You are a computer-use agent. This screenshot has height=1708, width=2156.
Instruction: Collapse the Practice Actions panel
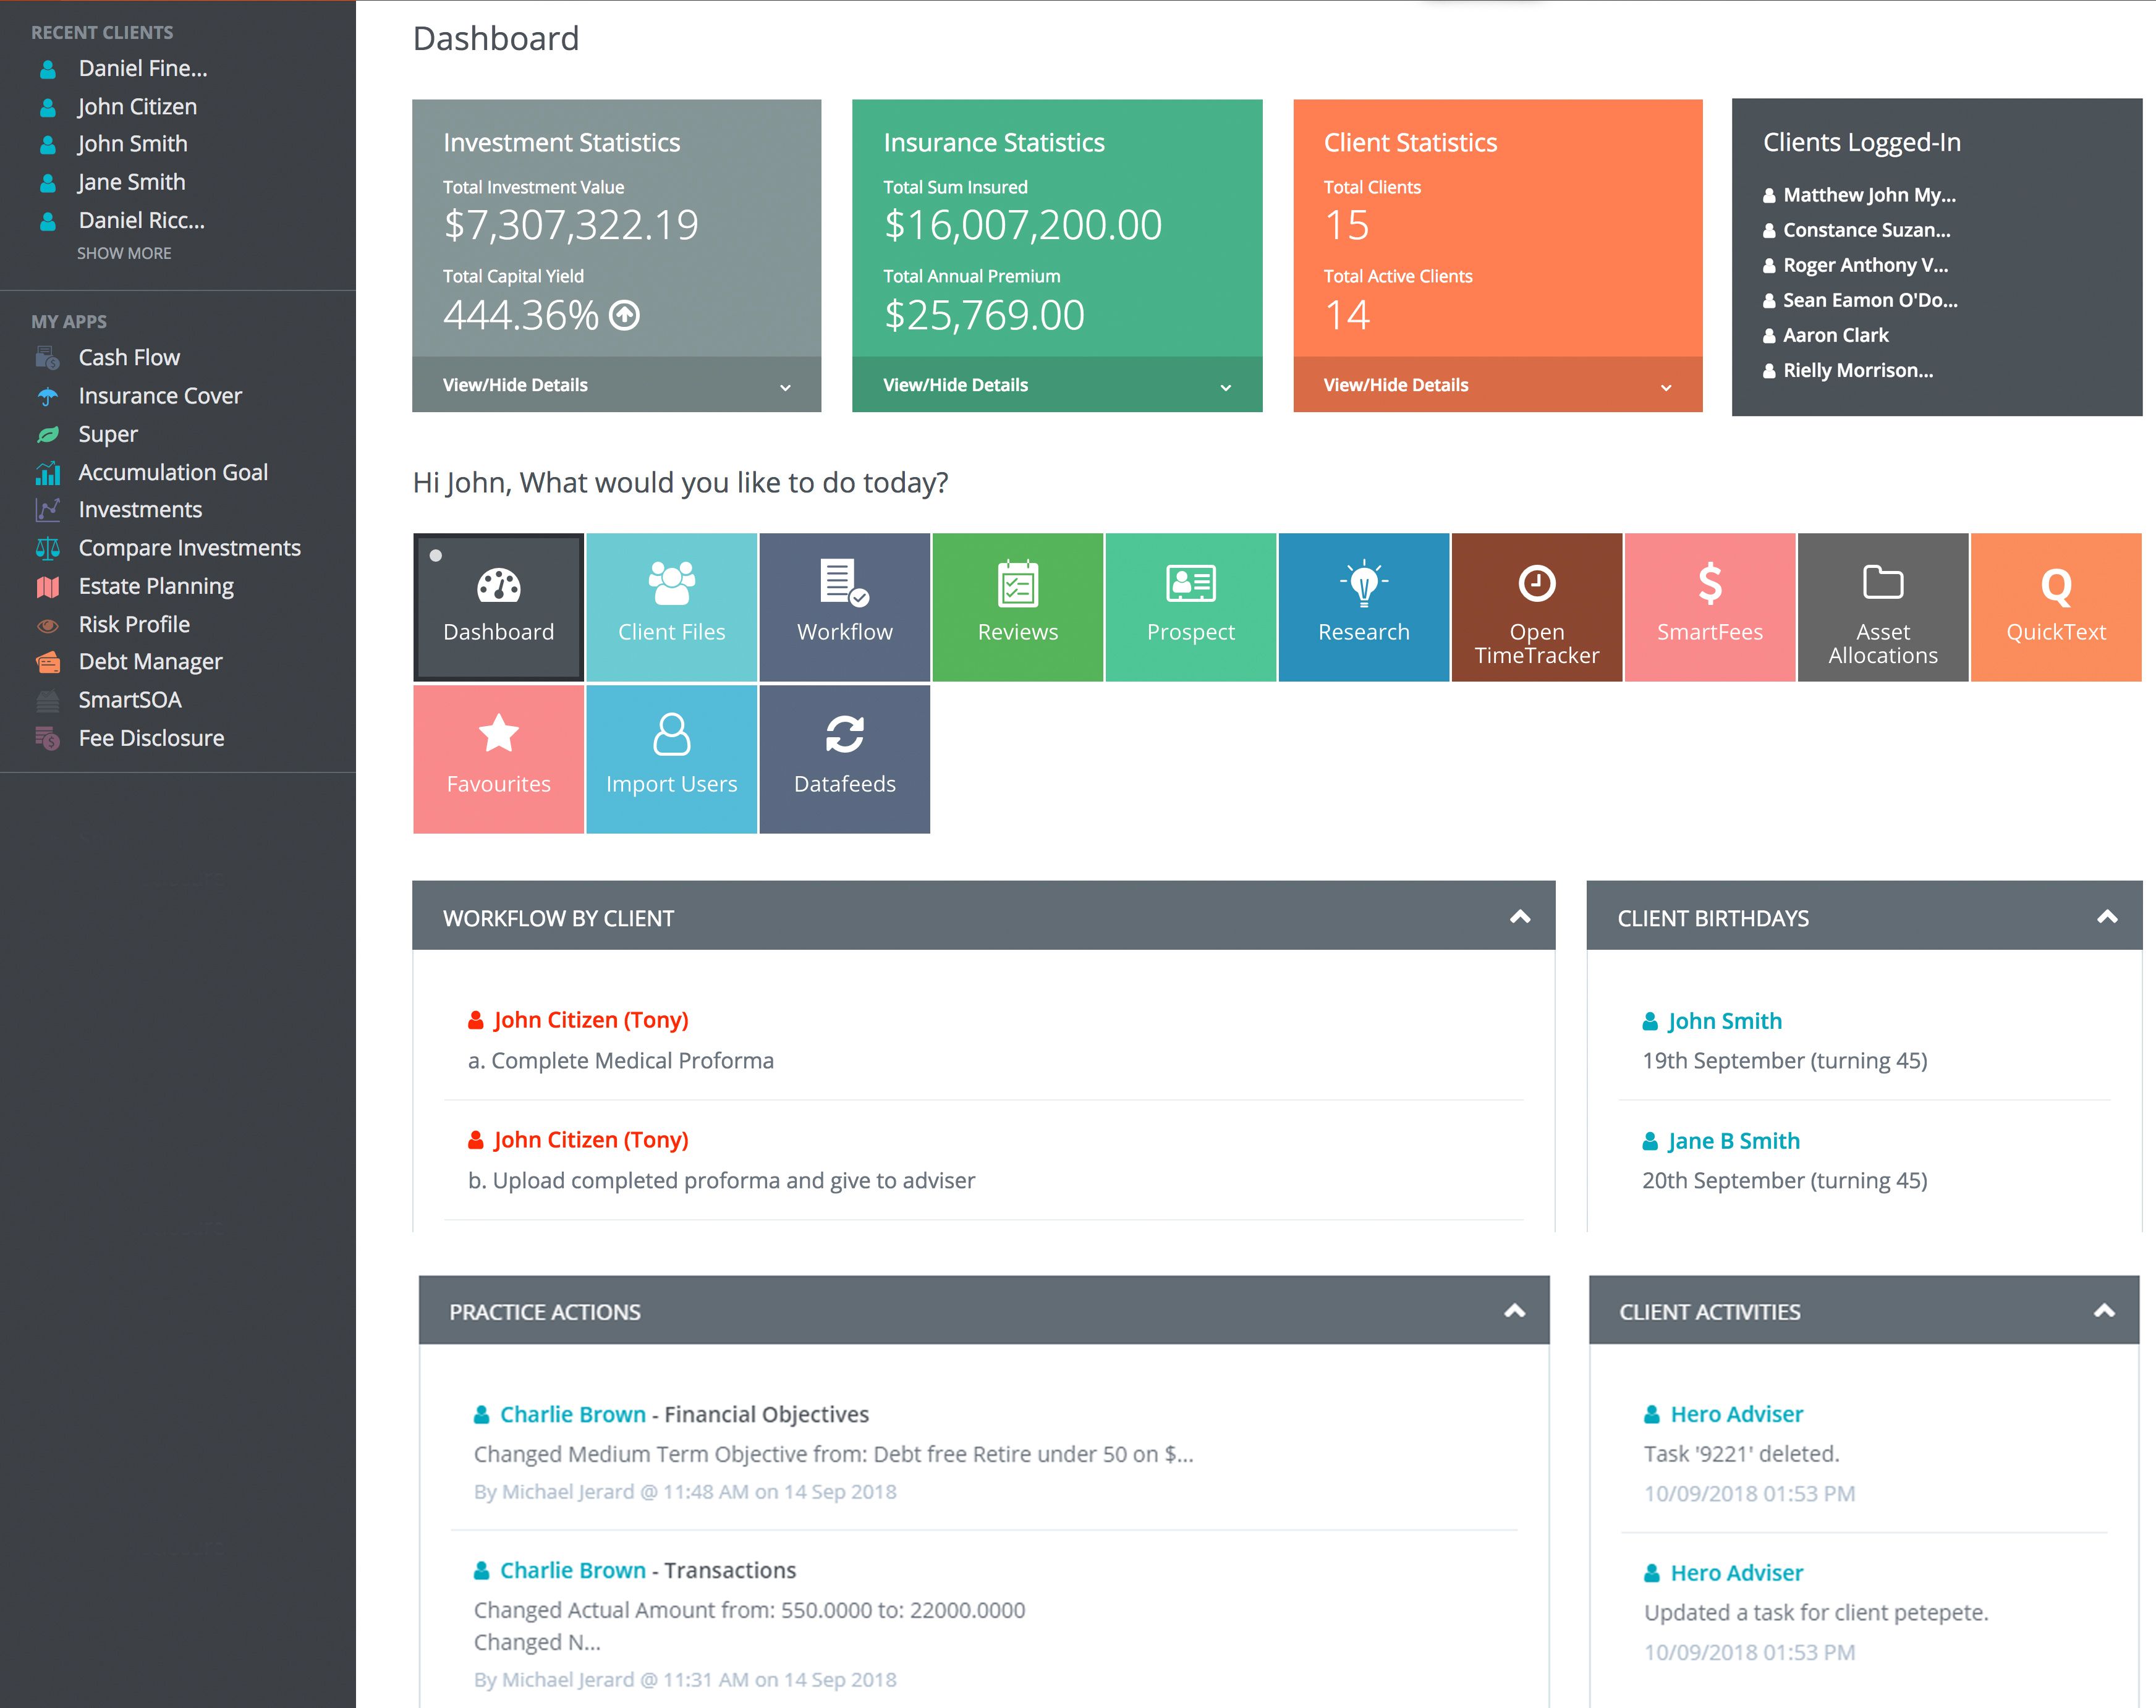(x=1514, y=1311)
